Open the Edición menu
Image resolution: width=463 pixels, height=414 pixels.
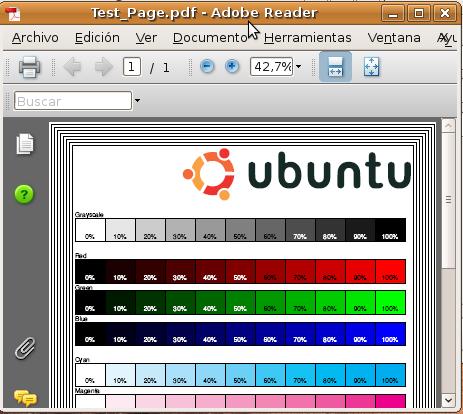coord(97,38)
